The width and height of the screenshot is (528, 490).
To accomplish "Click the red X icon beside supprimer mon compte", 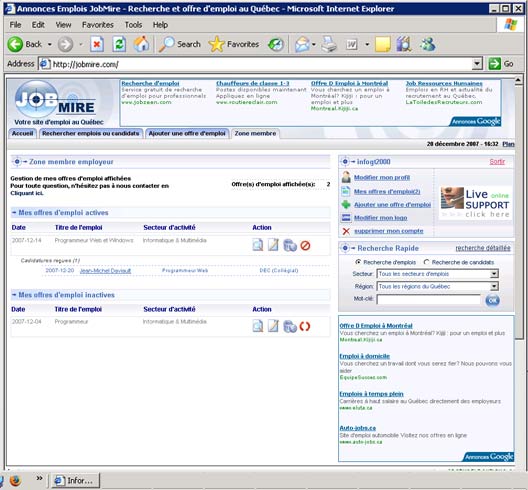I will point(346,231).
